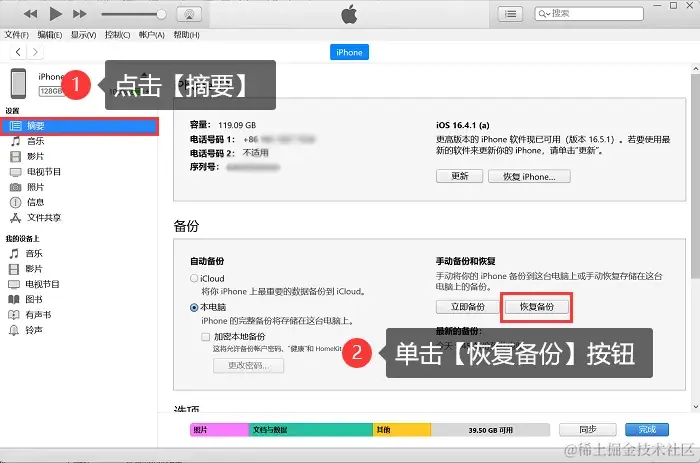Click the 容量 119.09 GB text
700x463 pixels.
(223, 125)
